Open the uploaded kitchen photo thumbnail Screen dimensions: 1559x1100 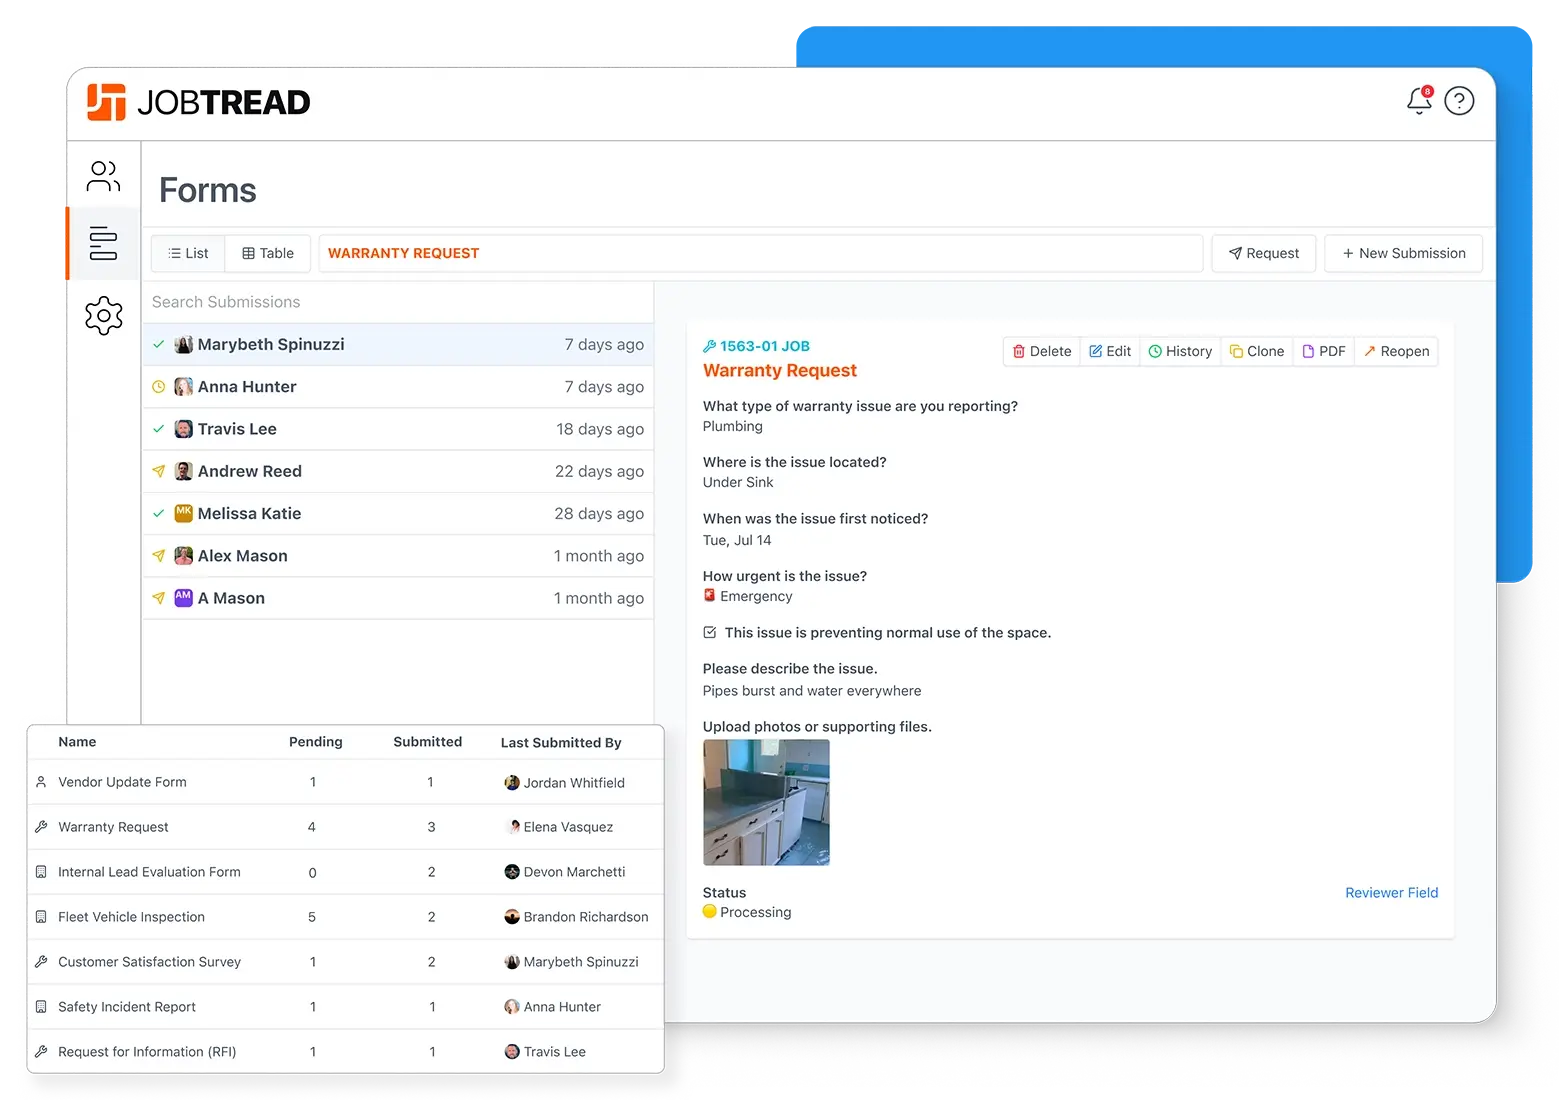(766, 802)
